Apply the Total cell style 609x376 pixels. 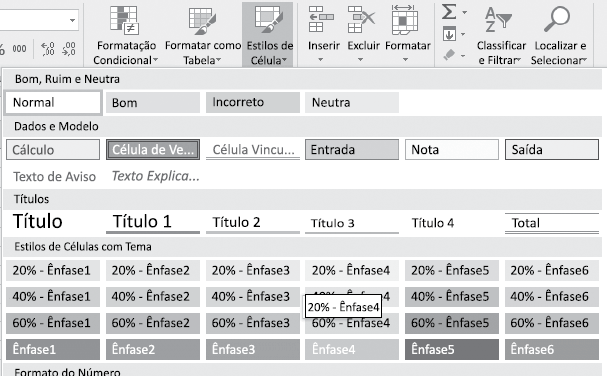click(552, 222)
